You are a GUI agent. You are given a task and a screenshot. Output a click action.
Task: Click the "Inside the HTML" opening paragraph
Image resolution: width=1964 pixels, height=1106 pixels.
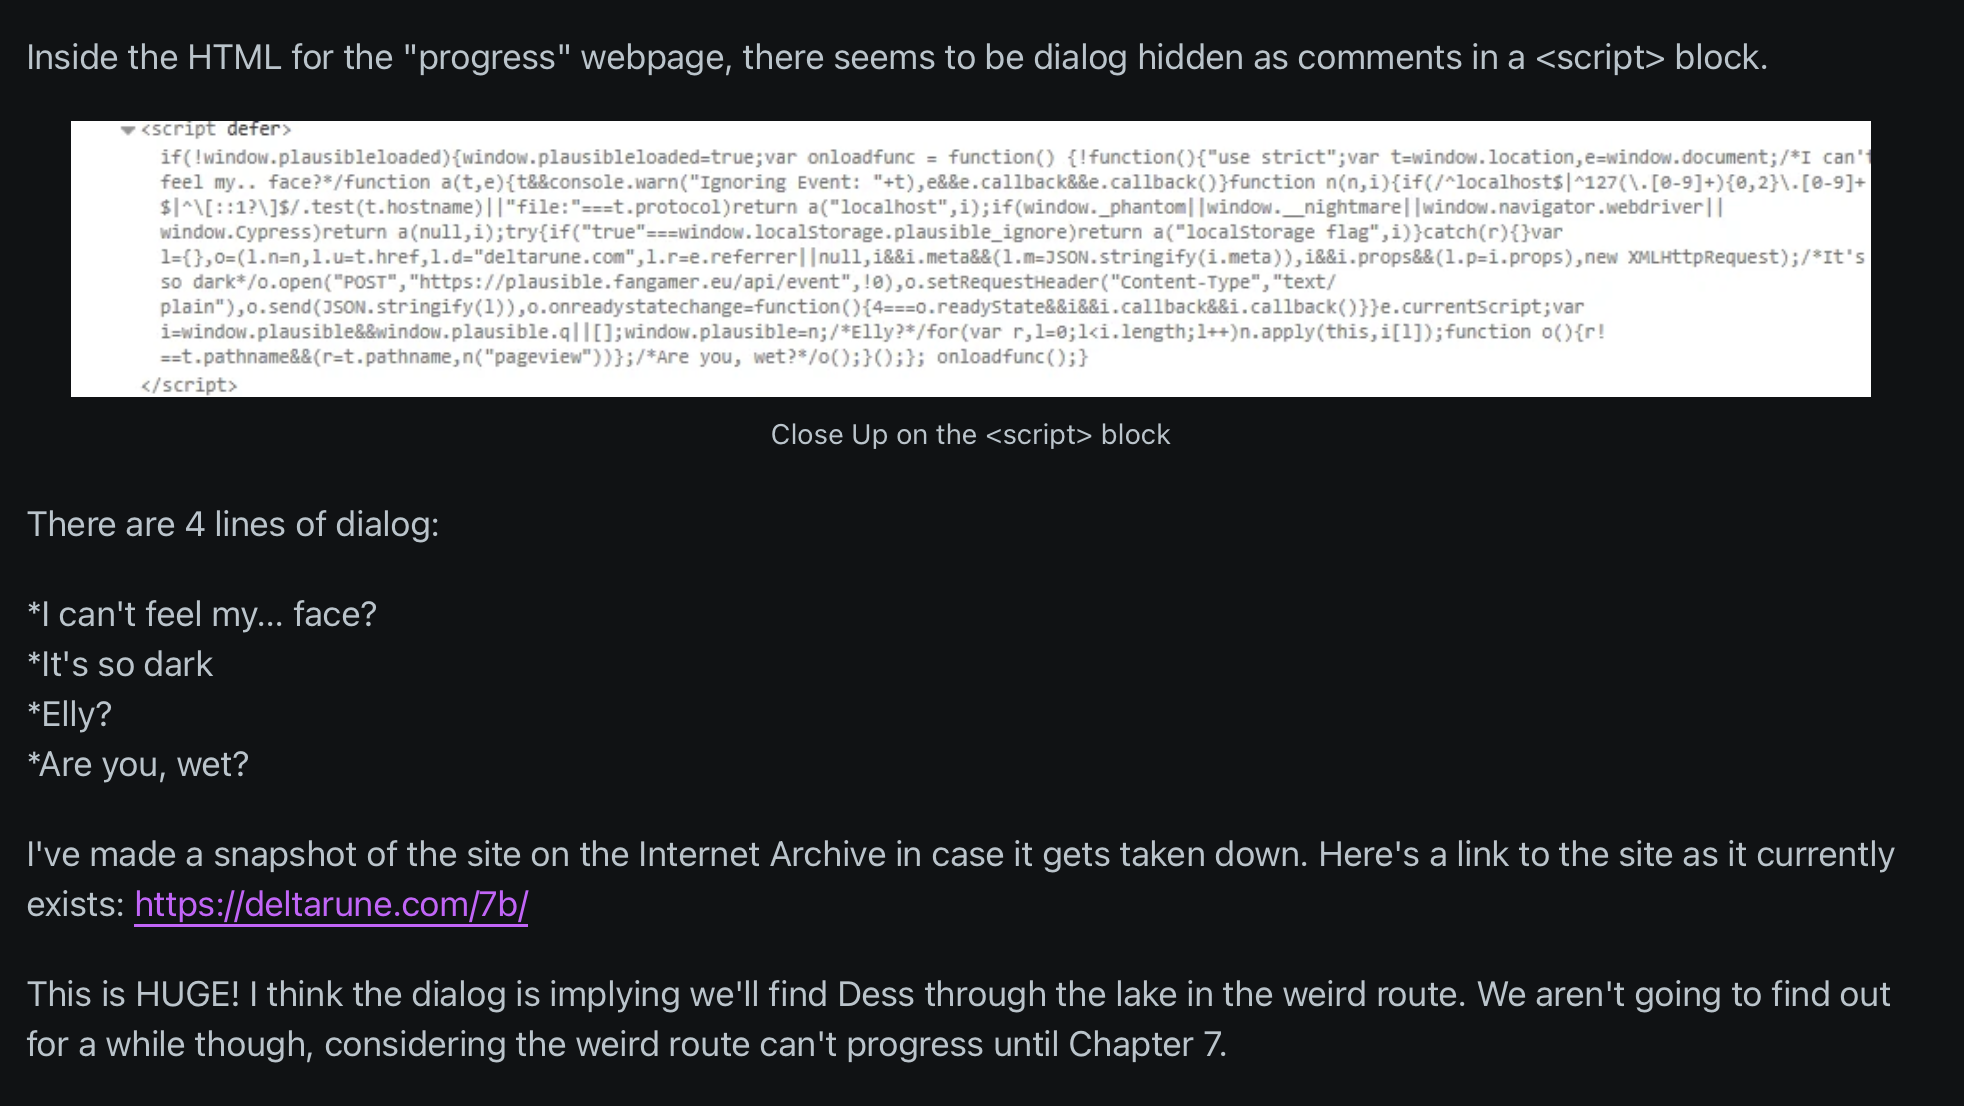click(x=897, y=57)
